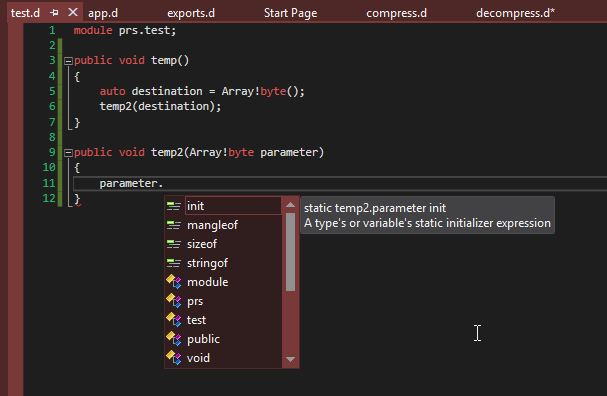Image resolution: width=607 pixels, height=396 pixels.
Task: Close the test.d tab
Action: pyautogui.click(x=73, y=12)
